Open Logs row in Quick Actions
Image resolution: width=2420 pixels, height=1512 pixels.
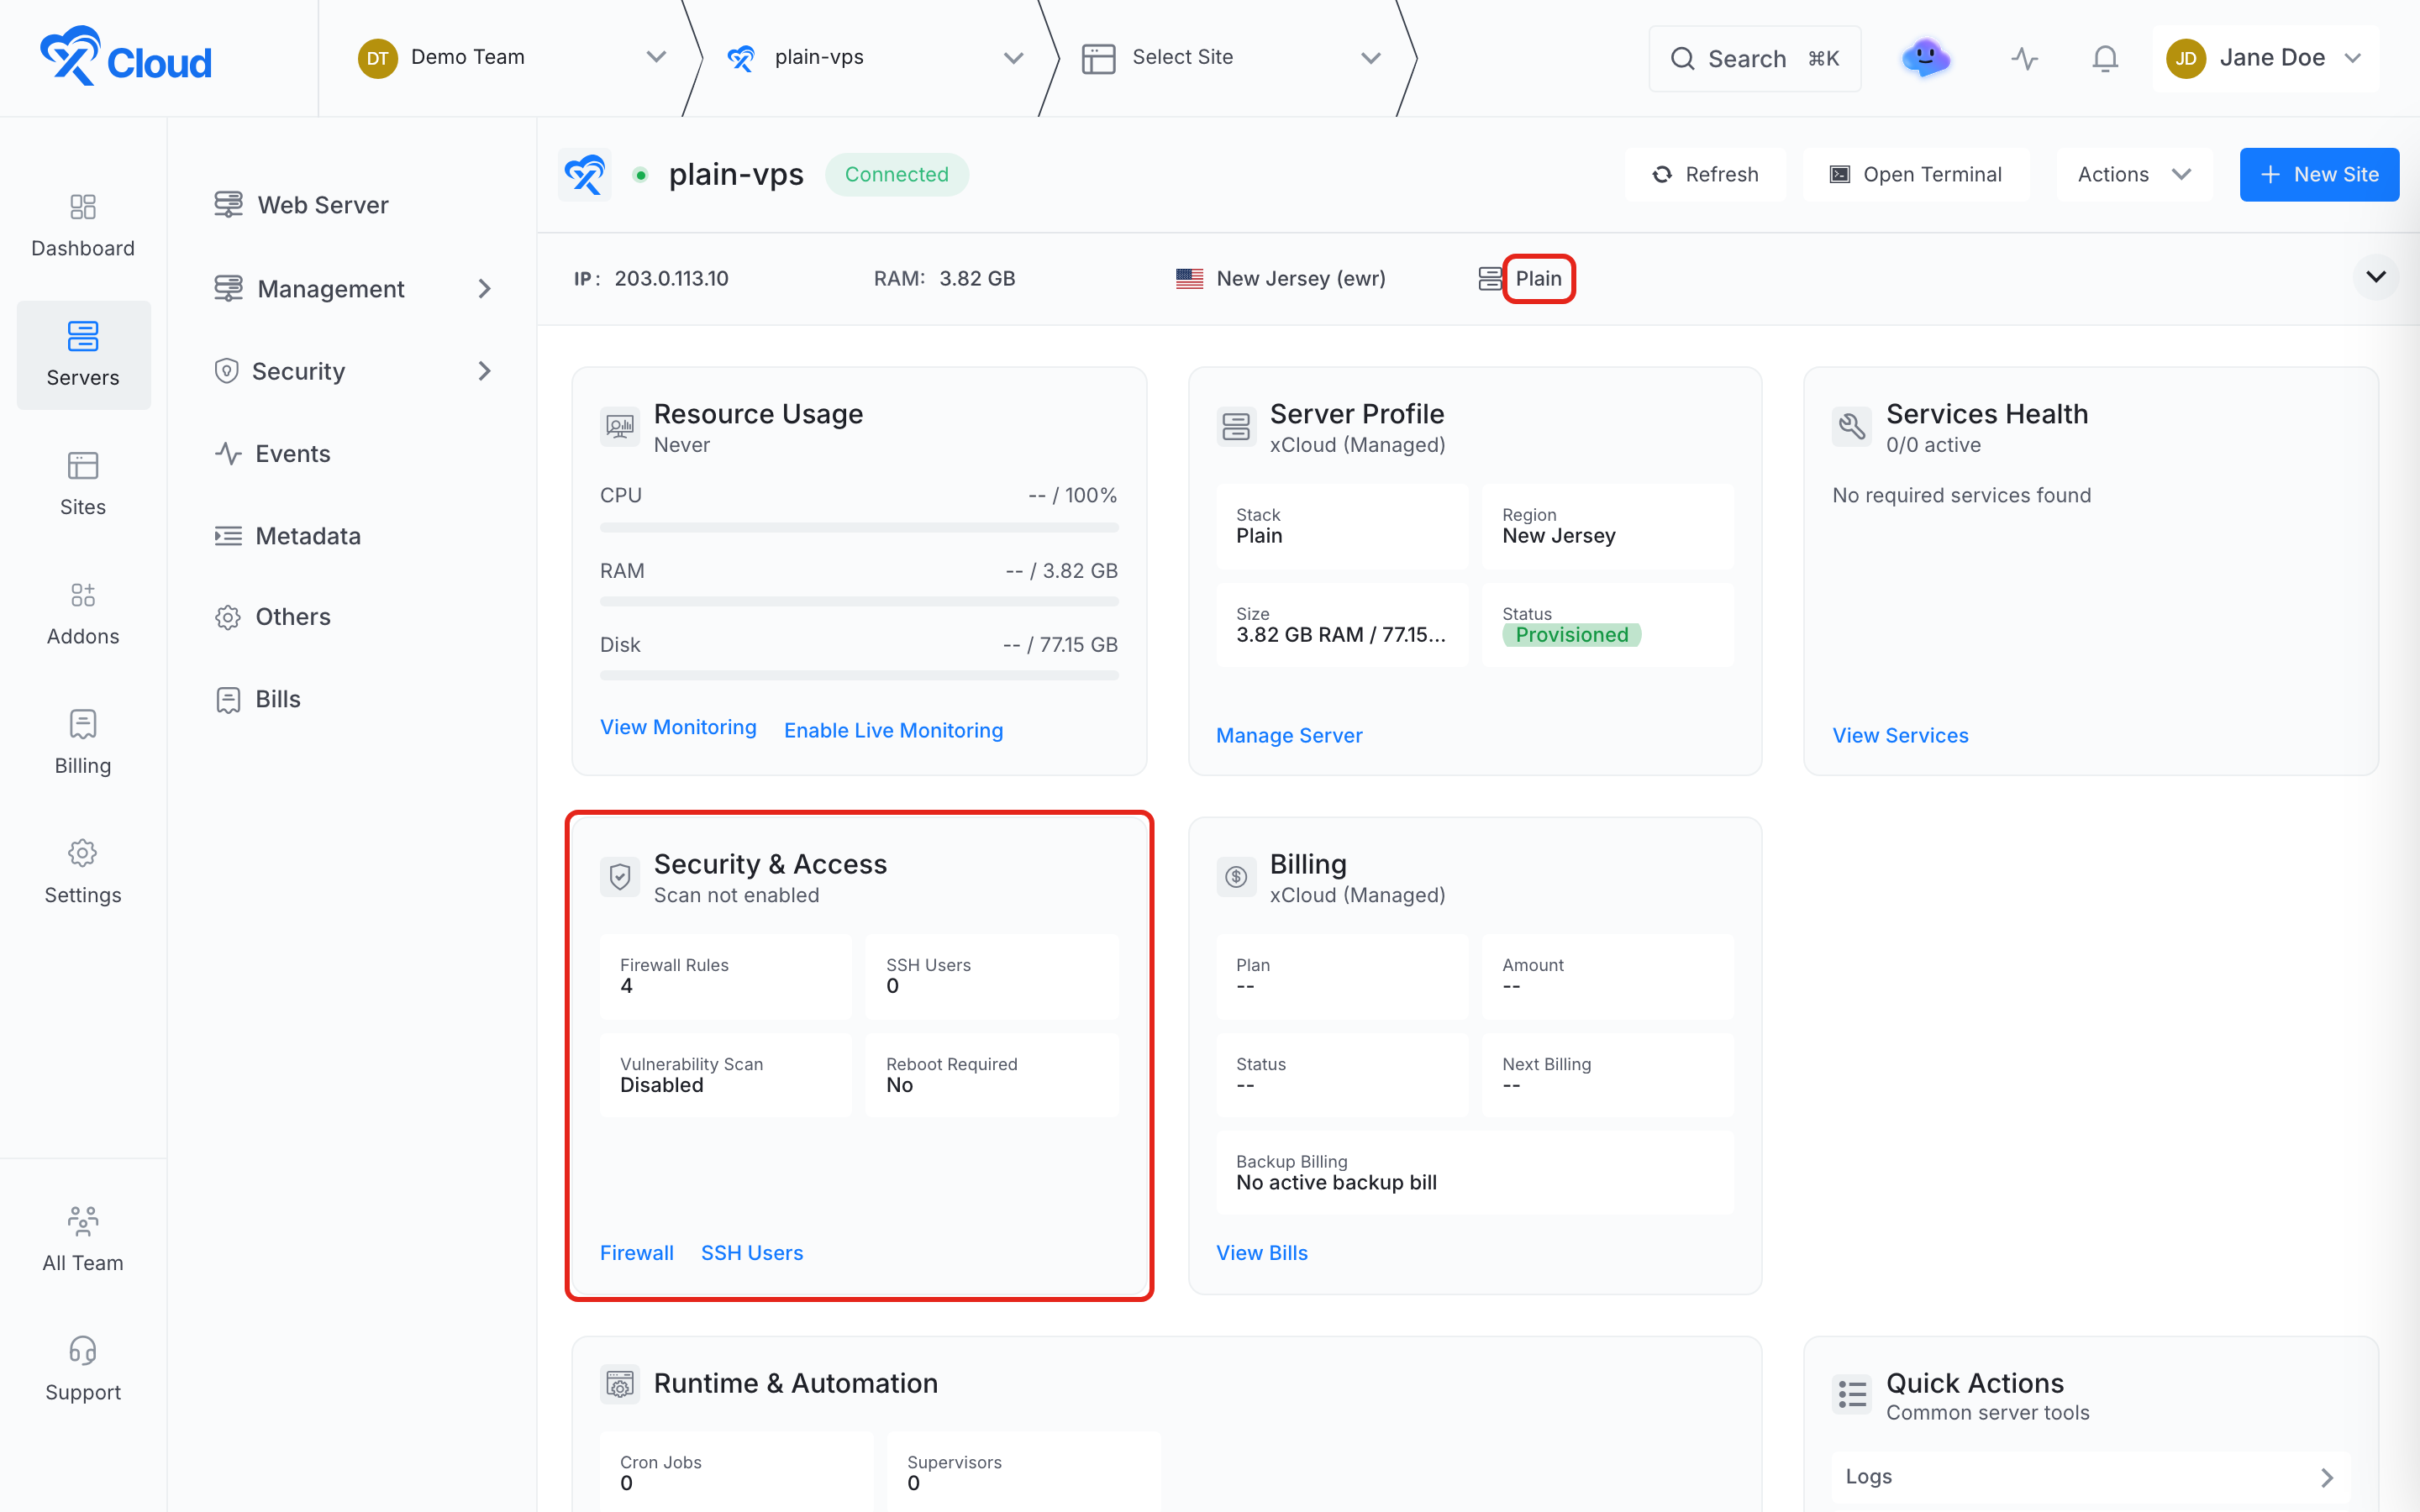click(x=2090, y=1476)
